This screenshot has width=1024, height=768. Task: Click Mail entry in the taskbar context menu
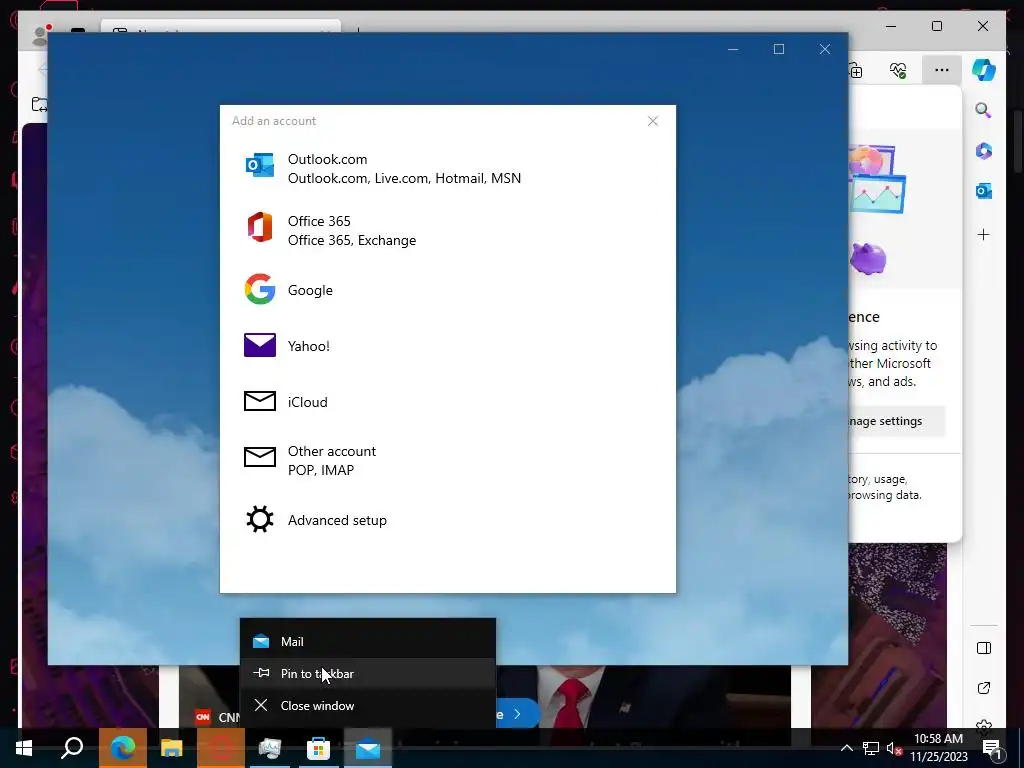point(368,641)
